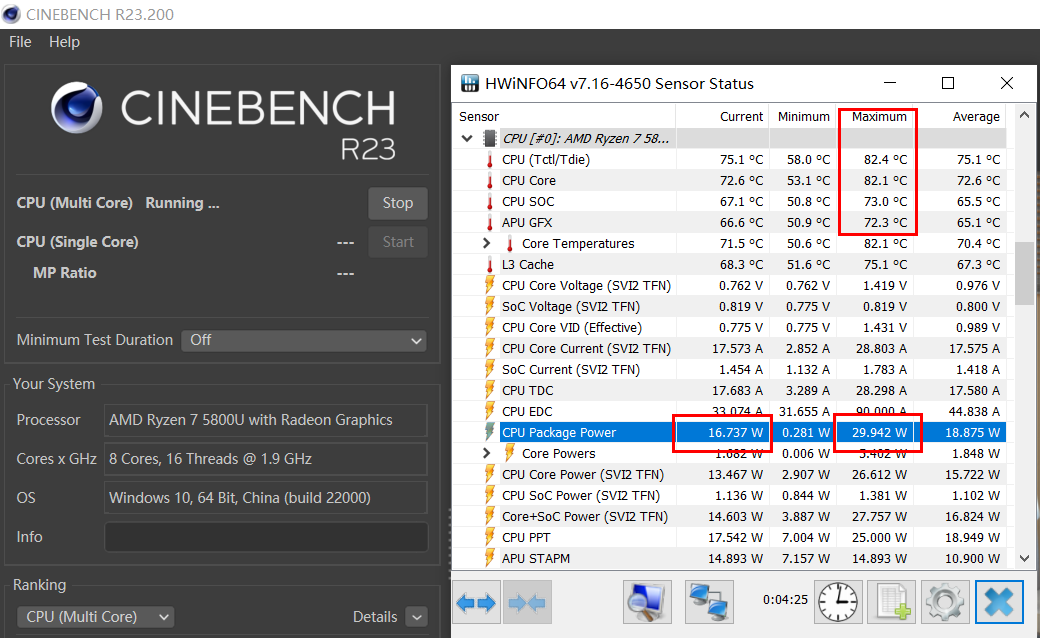Click the Cinebench title bar logo icon
The image size is (1040, 638).
coord(11,14)
